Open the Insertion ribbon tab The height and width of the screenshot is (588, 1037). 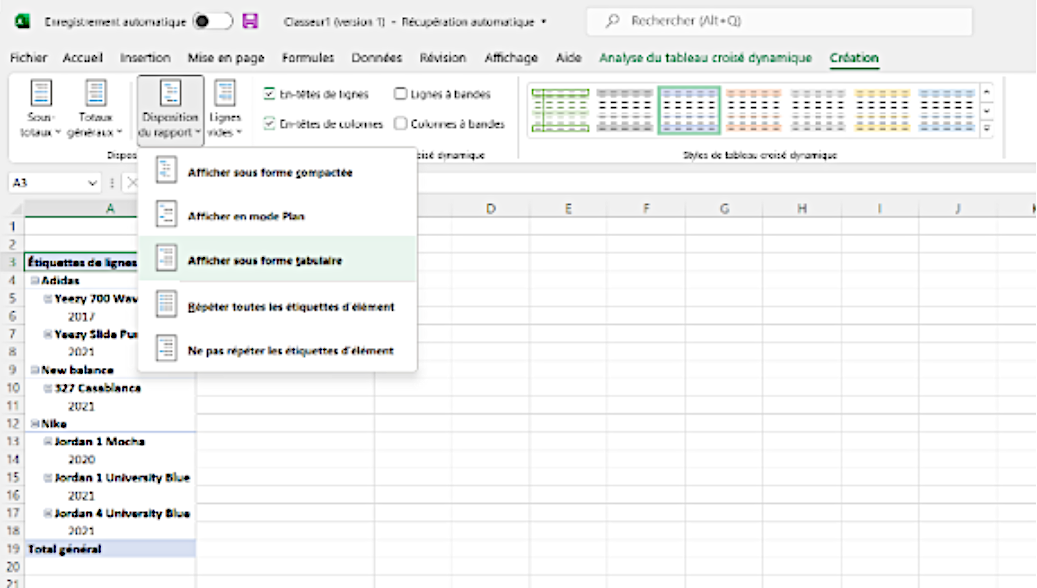point(145,58)
